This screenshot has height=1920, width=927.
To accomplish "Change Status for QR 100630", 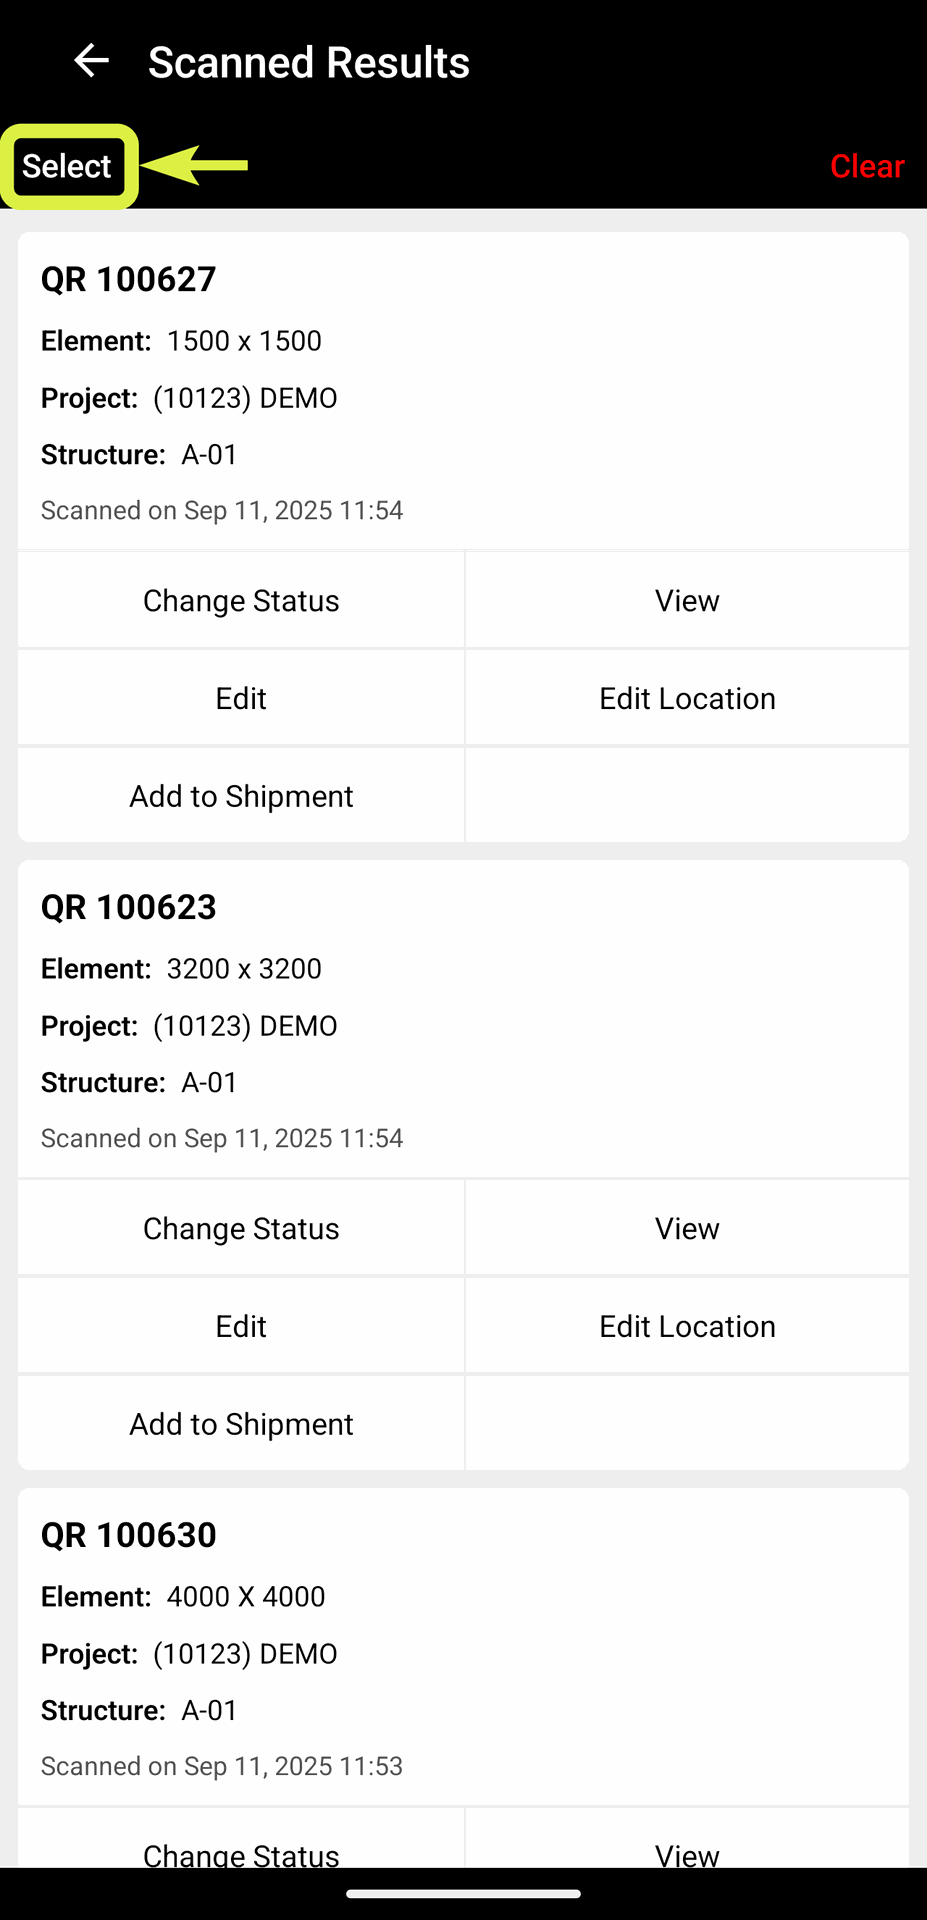I will 241,1852.
